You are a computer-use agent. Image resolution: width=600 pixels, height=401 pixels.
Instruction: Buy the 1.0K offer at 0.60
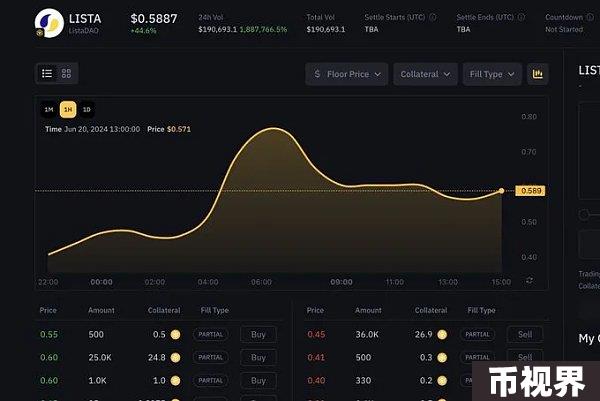[x=258, y=380]
